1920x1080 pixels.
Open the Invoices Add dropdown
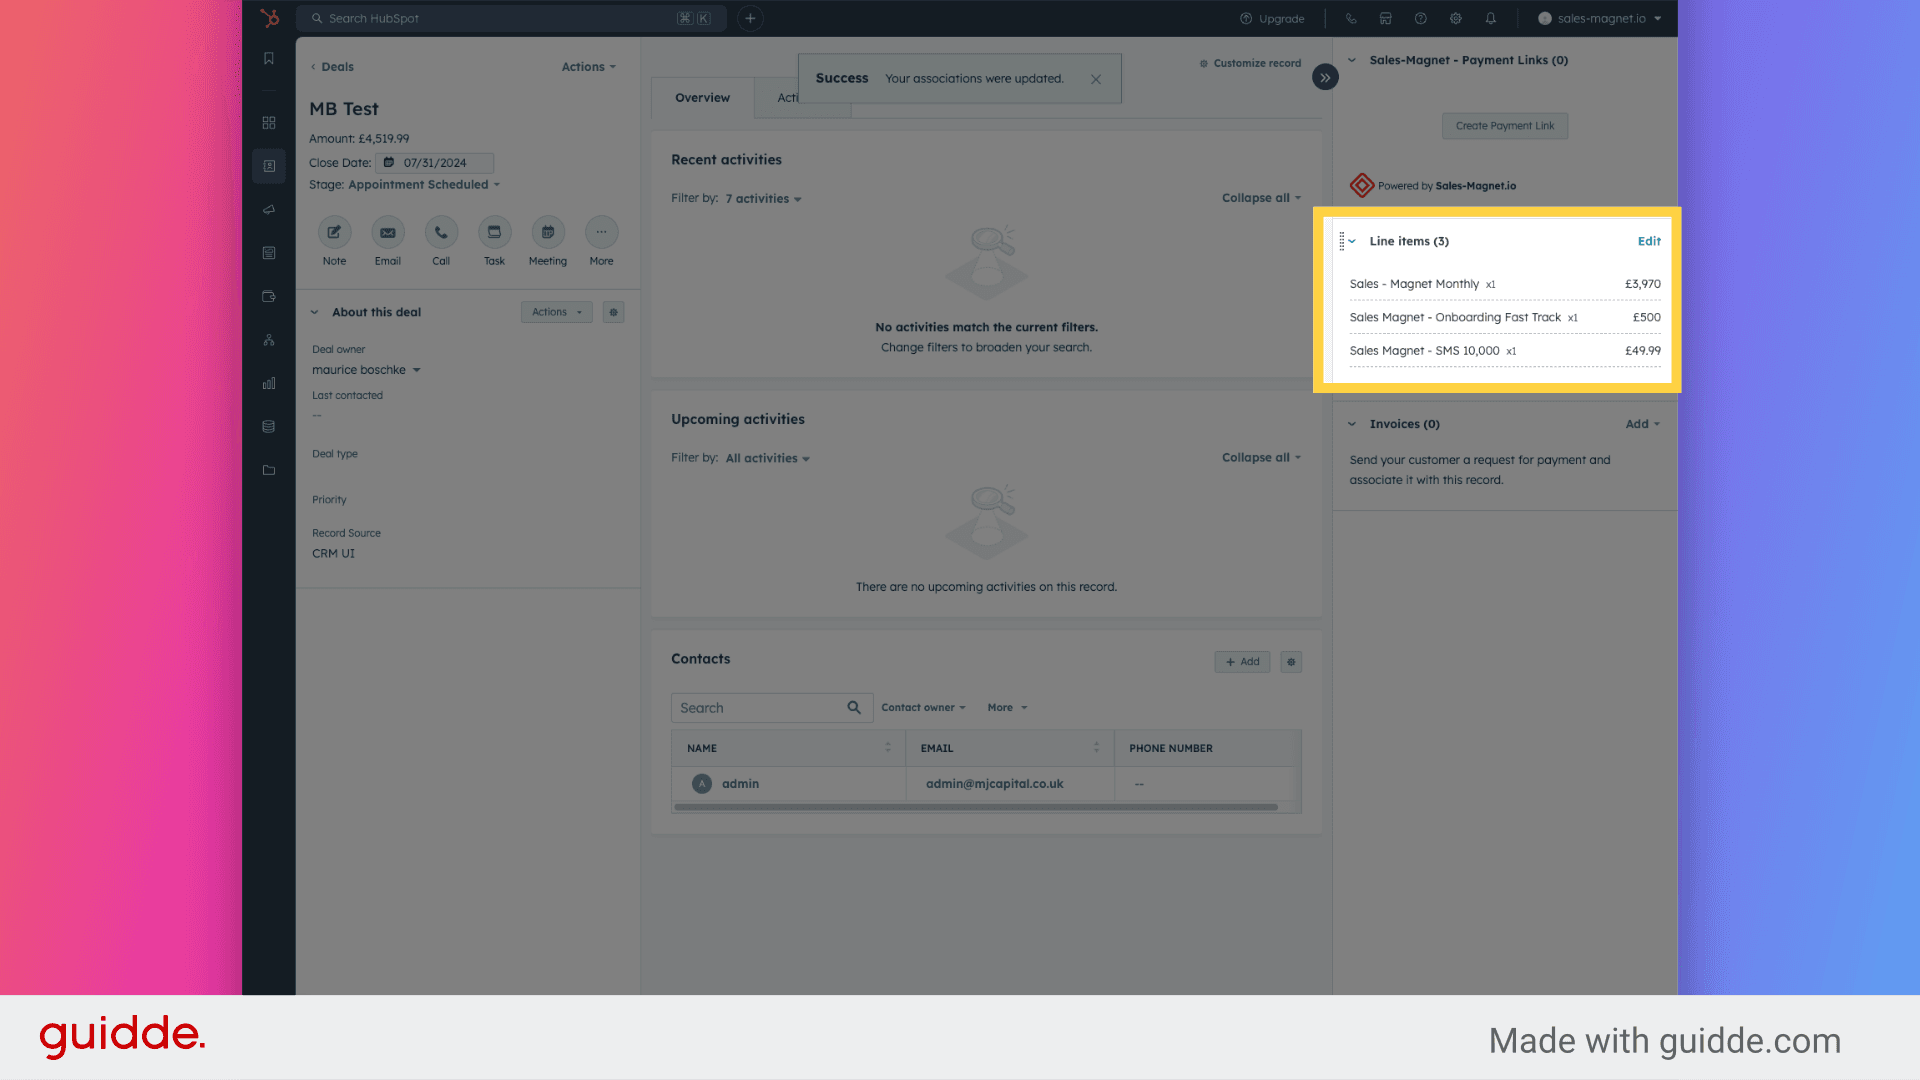click(x=1643, y=424)
